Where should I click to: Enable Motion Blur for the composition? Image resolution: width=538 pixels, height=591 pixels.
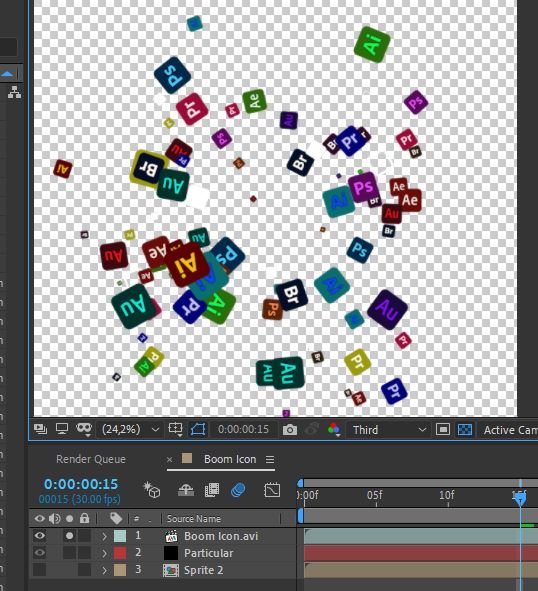pos(238,490)
